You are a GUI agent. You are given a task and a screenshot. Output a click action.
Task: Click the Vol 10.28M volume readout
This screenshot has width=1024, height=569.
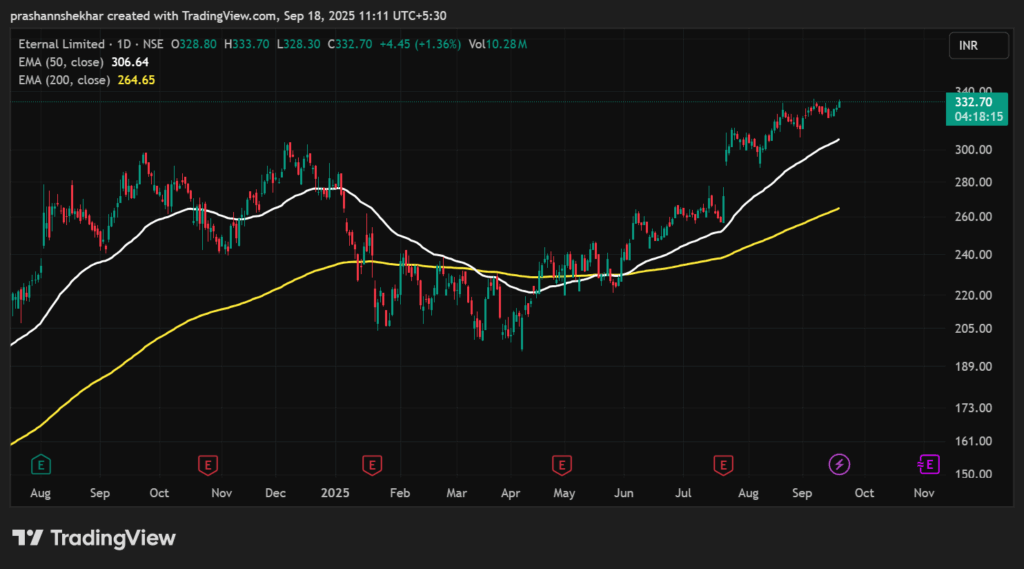[497, 44]
